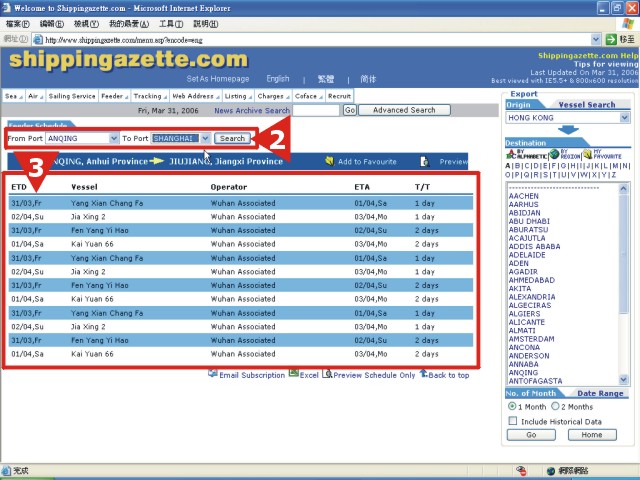Click the Add to Favourite icon
The height and width of the screenshot is (480, 640).
pos(329,161)
